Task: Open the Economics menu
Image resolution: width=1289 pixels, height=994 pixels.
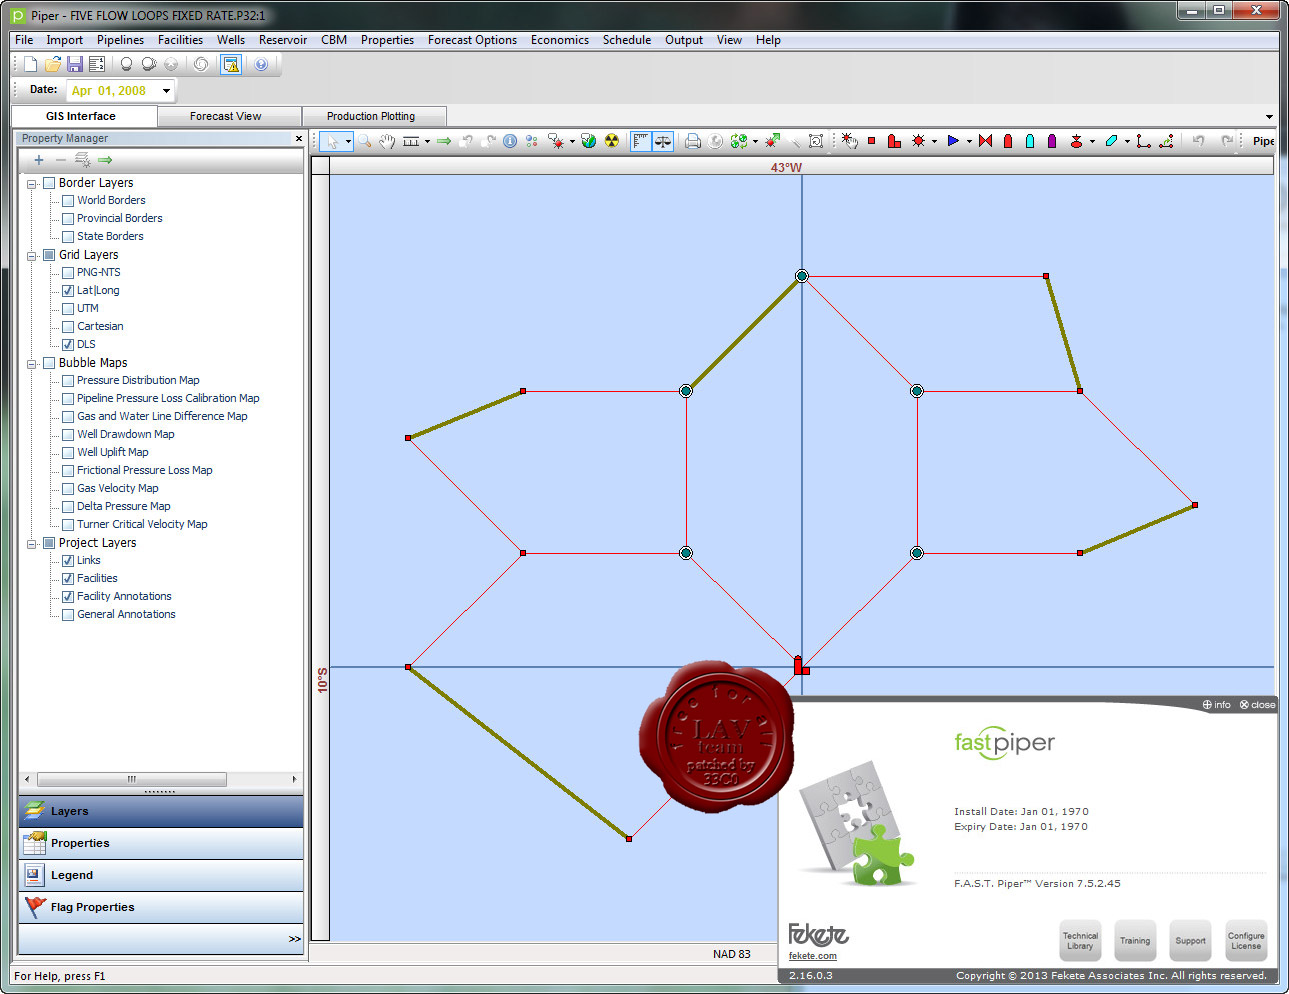Action: [x=560, y=40]
